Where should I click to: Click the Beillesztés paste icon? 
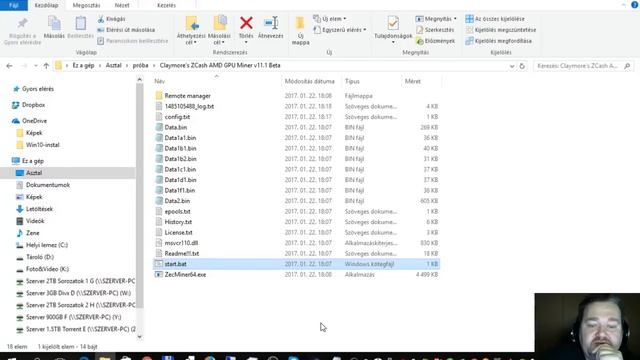pyautogui.click(x=80, y=24)
